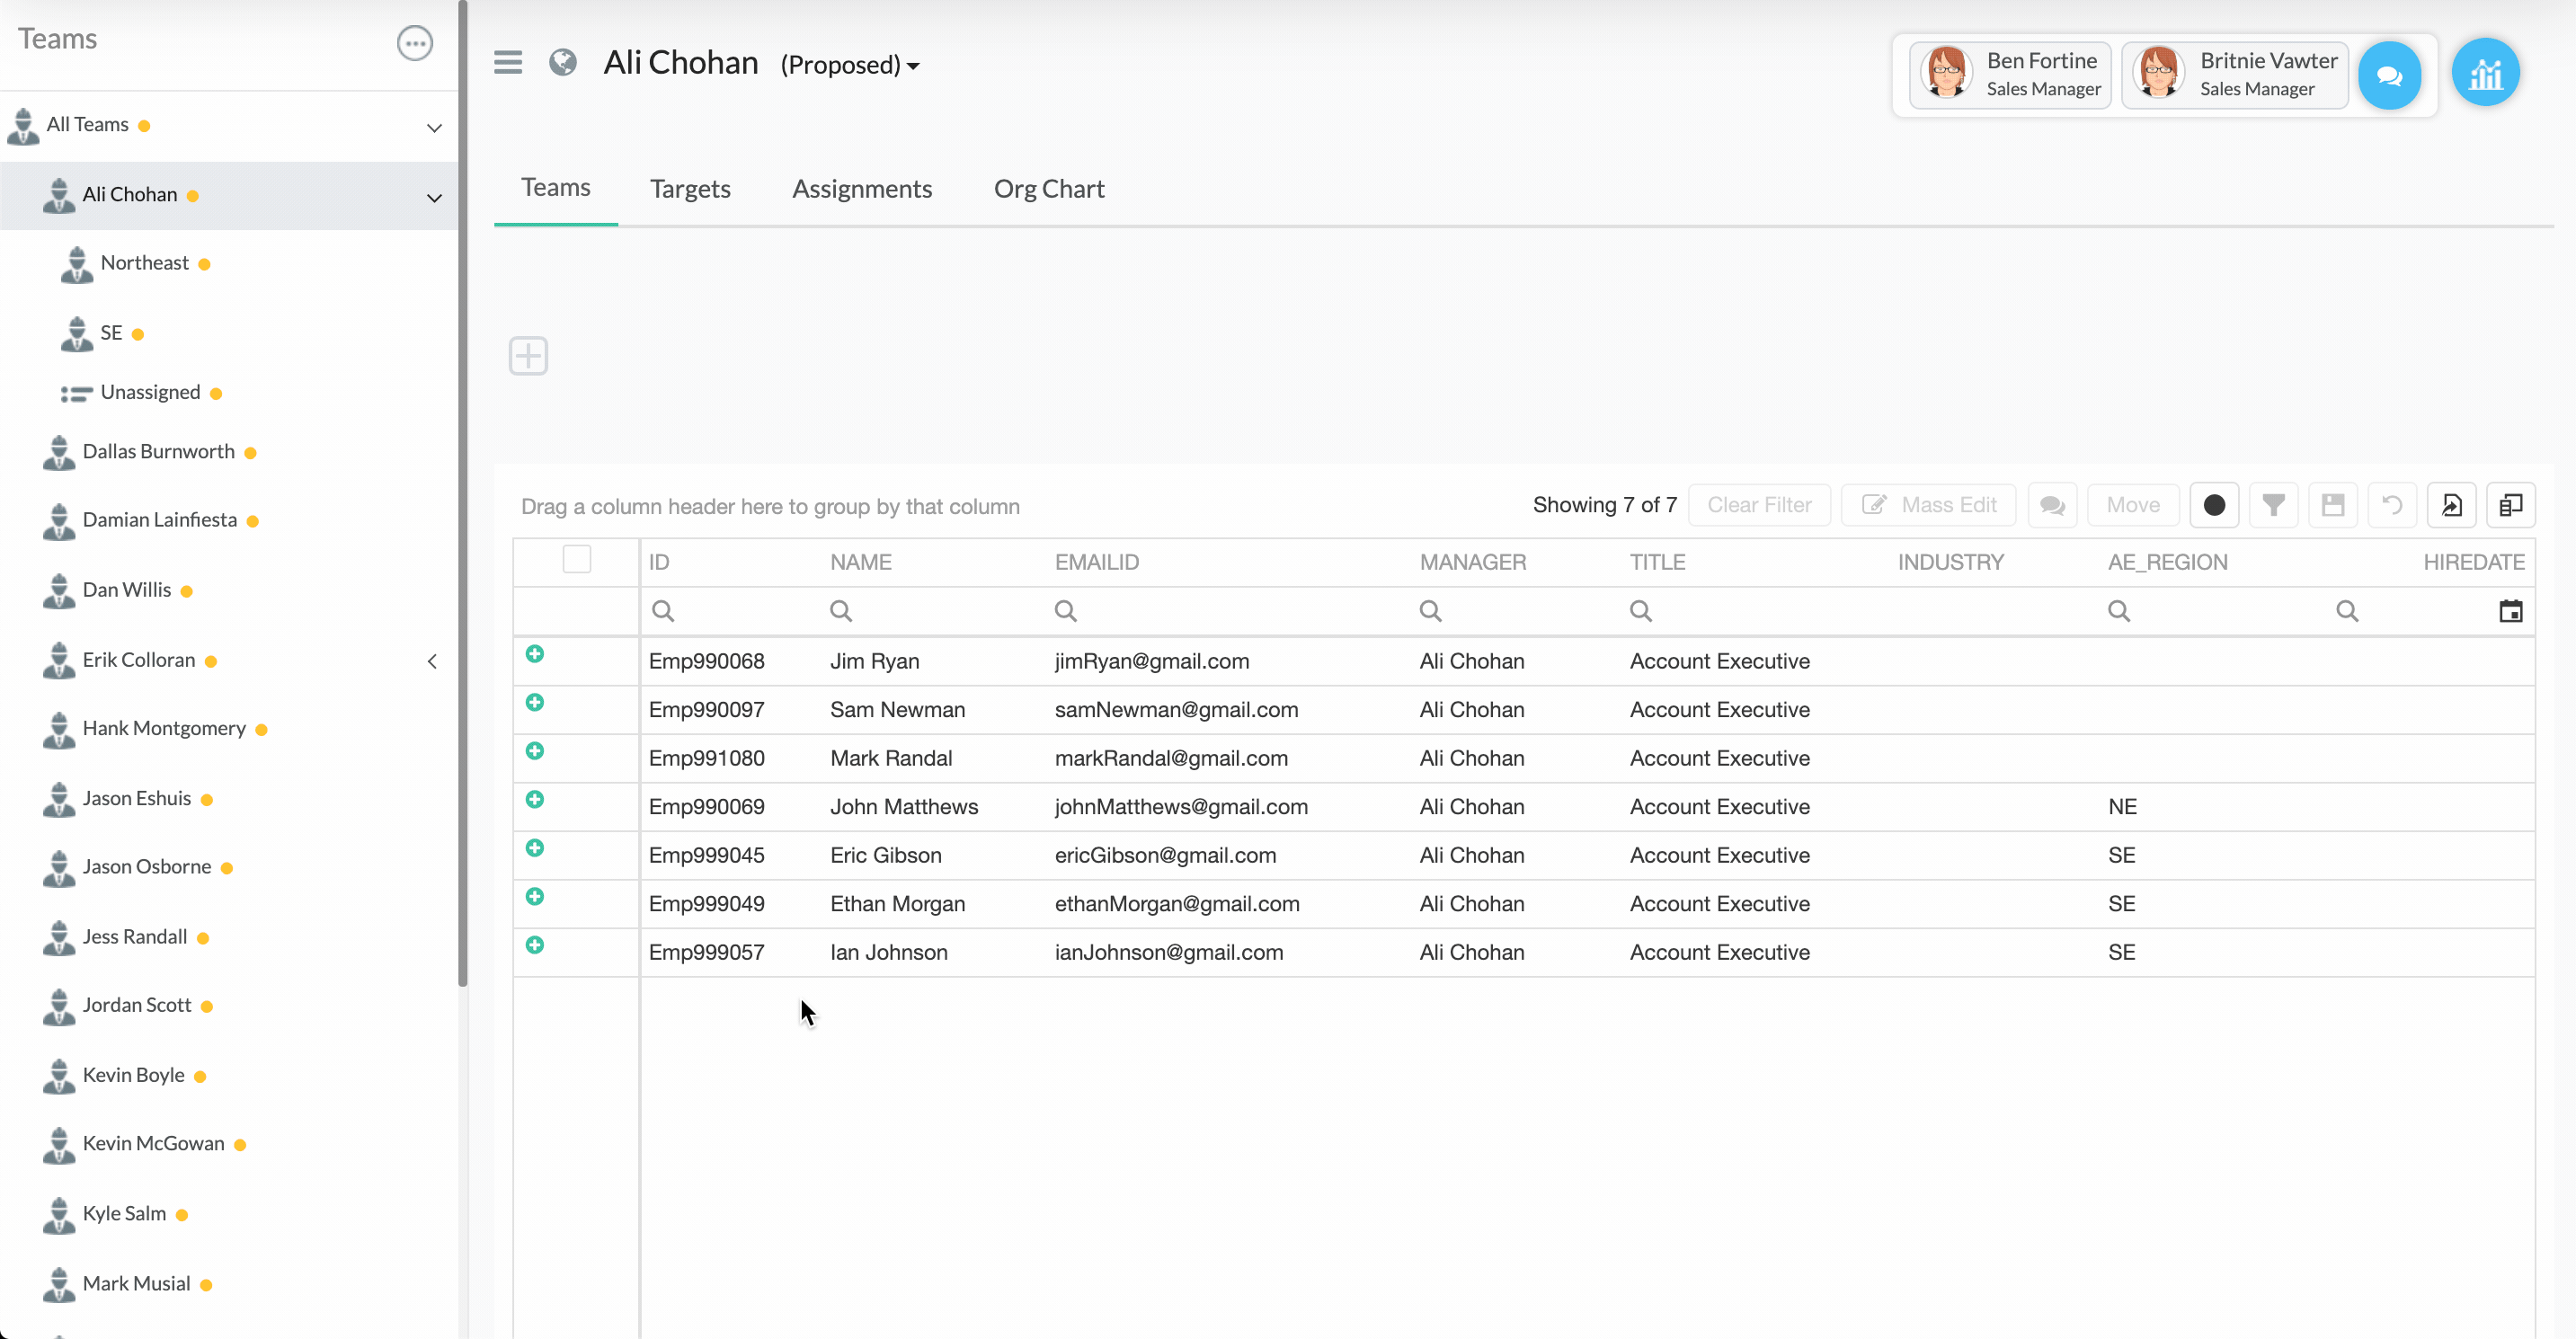Open the analytics chart icon button
Screen dimensions: 2576x1339
coord(2485,74)
